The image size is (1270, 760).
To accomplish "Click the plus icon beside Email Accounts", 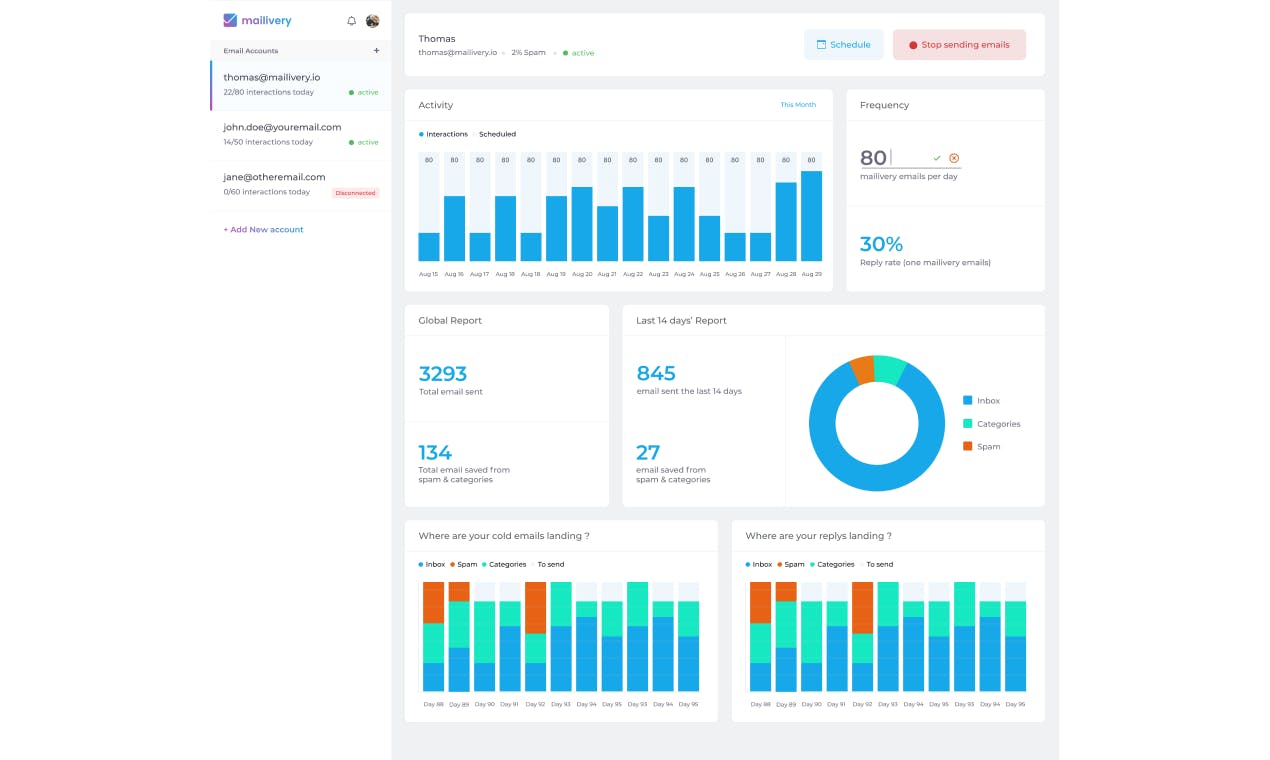I will coord(376,50).
